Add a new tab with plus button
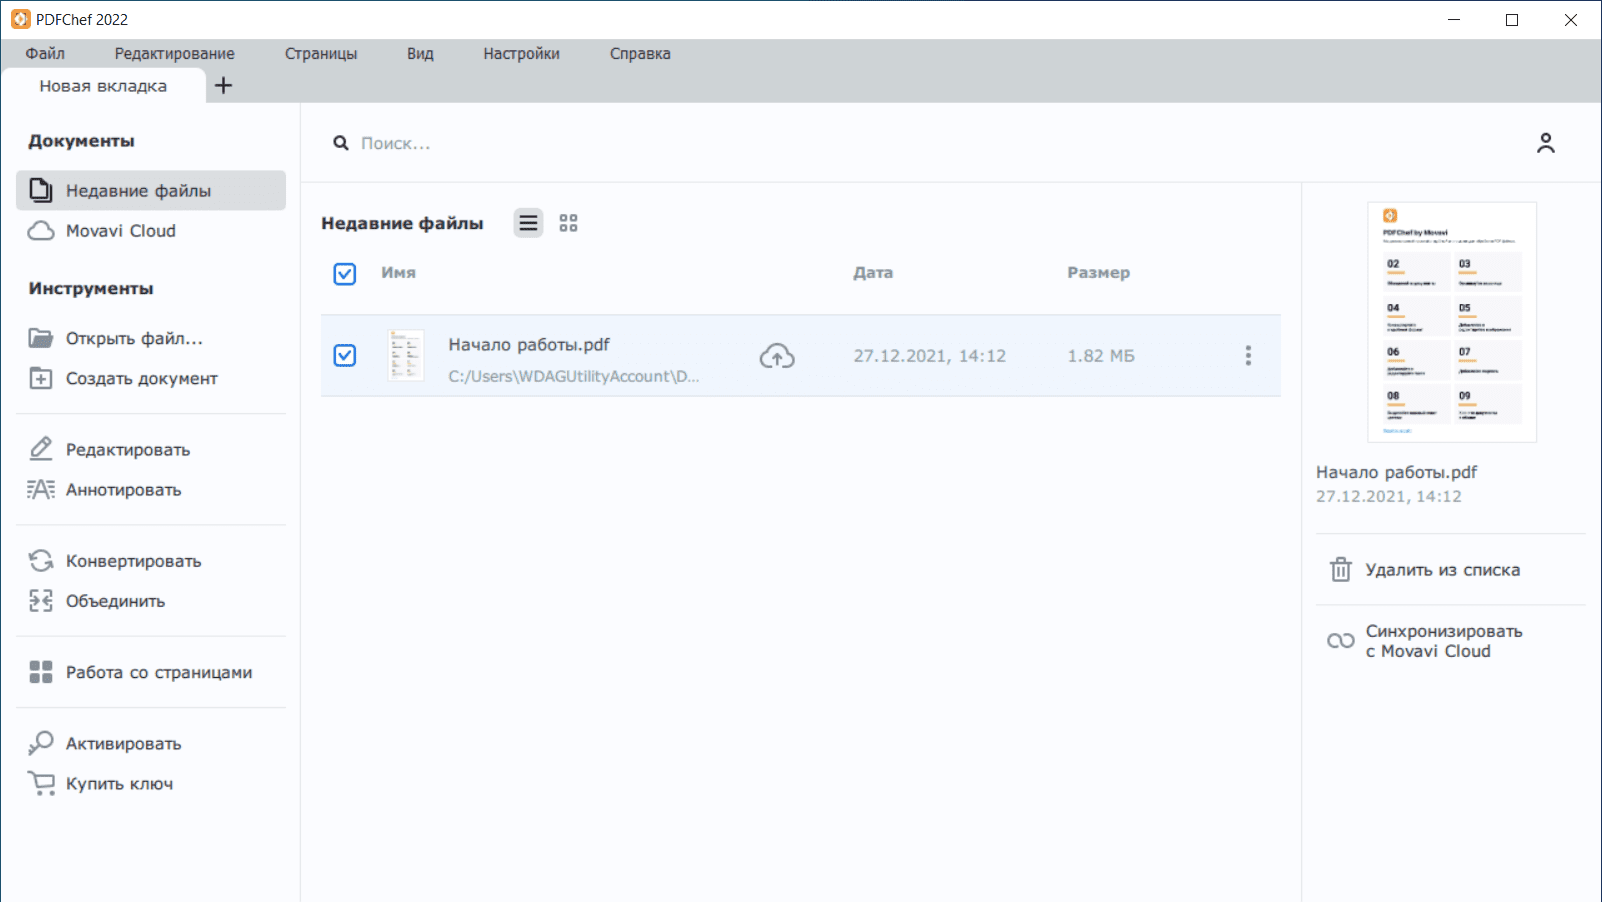Image resolution: width=1602 pixels, height=902 pixels. coord(223,85)
